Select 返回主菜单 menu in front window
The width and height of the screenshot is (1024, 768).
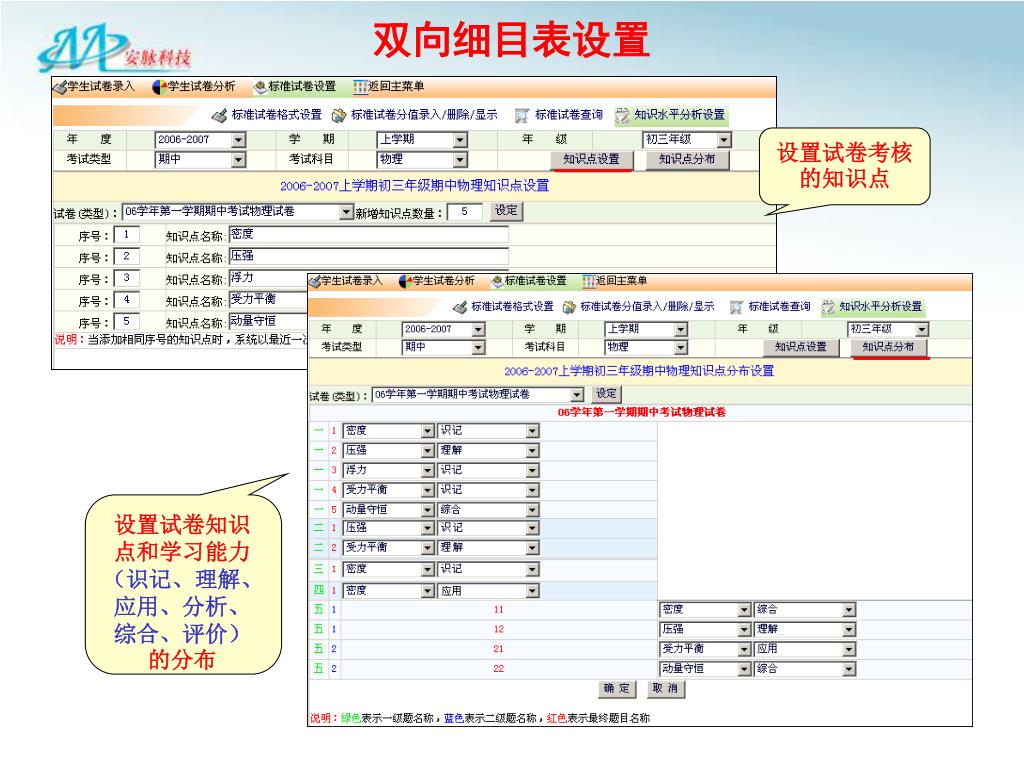pos(621,281)
